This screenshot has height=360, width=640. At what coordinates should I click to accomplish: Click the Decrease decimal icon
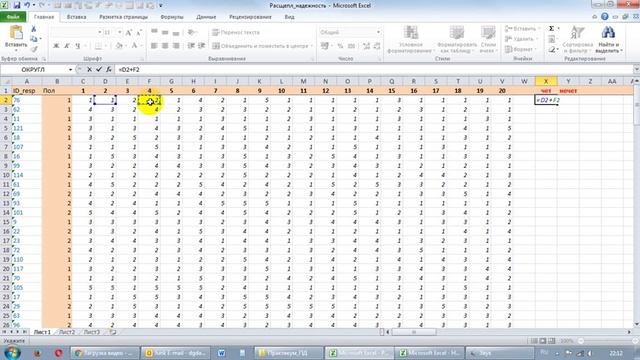pyautogui.click(x=377, y=46)
